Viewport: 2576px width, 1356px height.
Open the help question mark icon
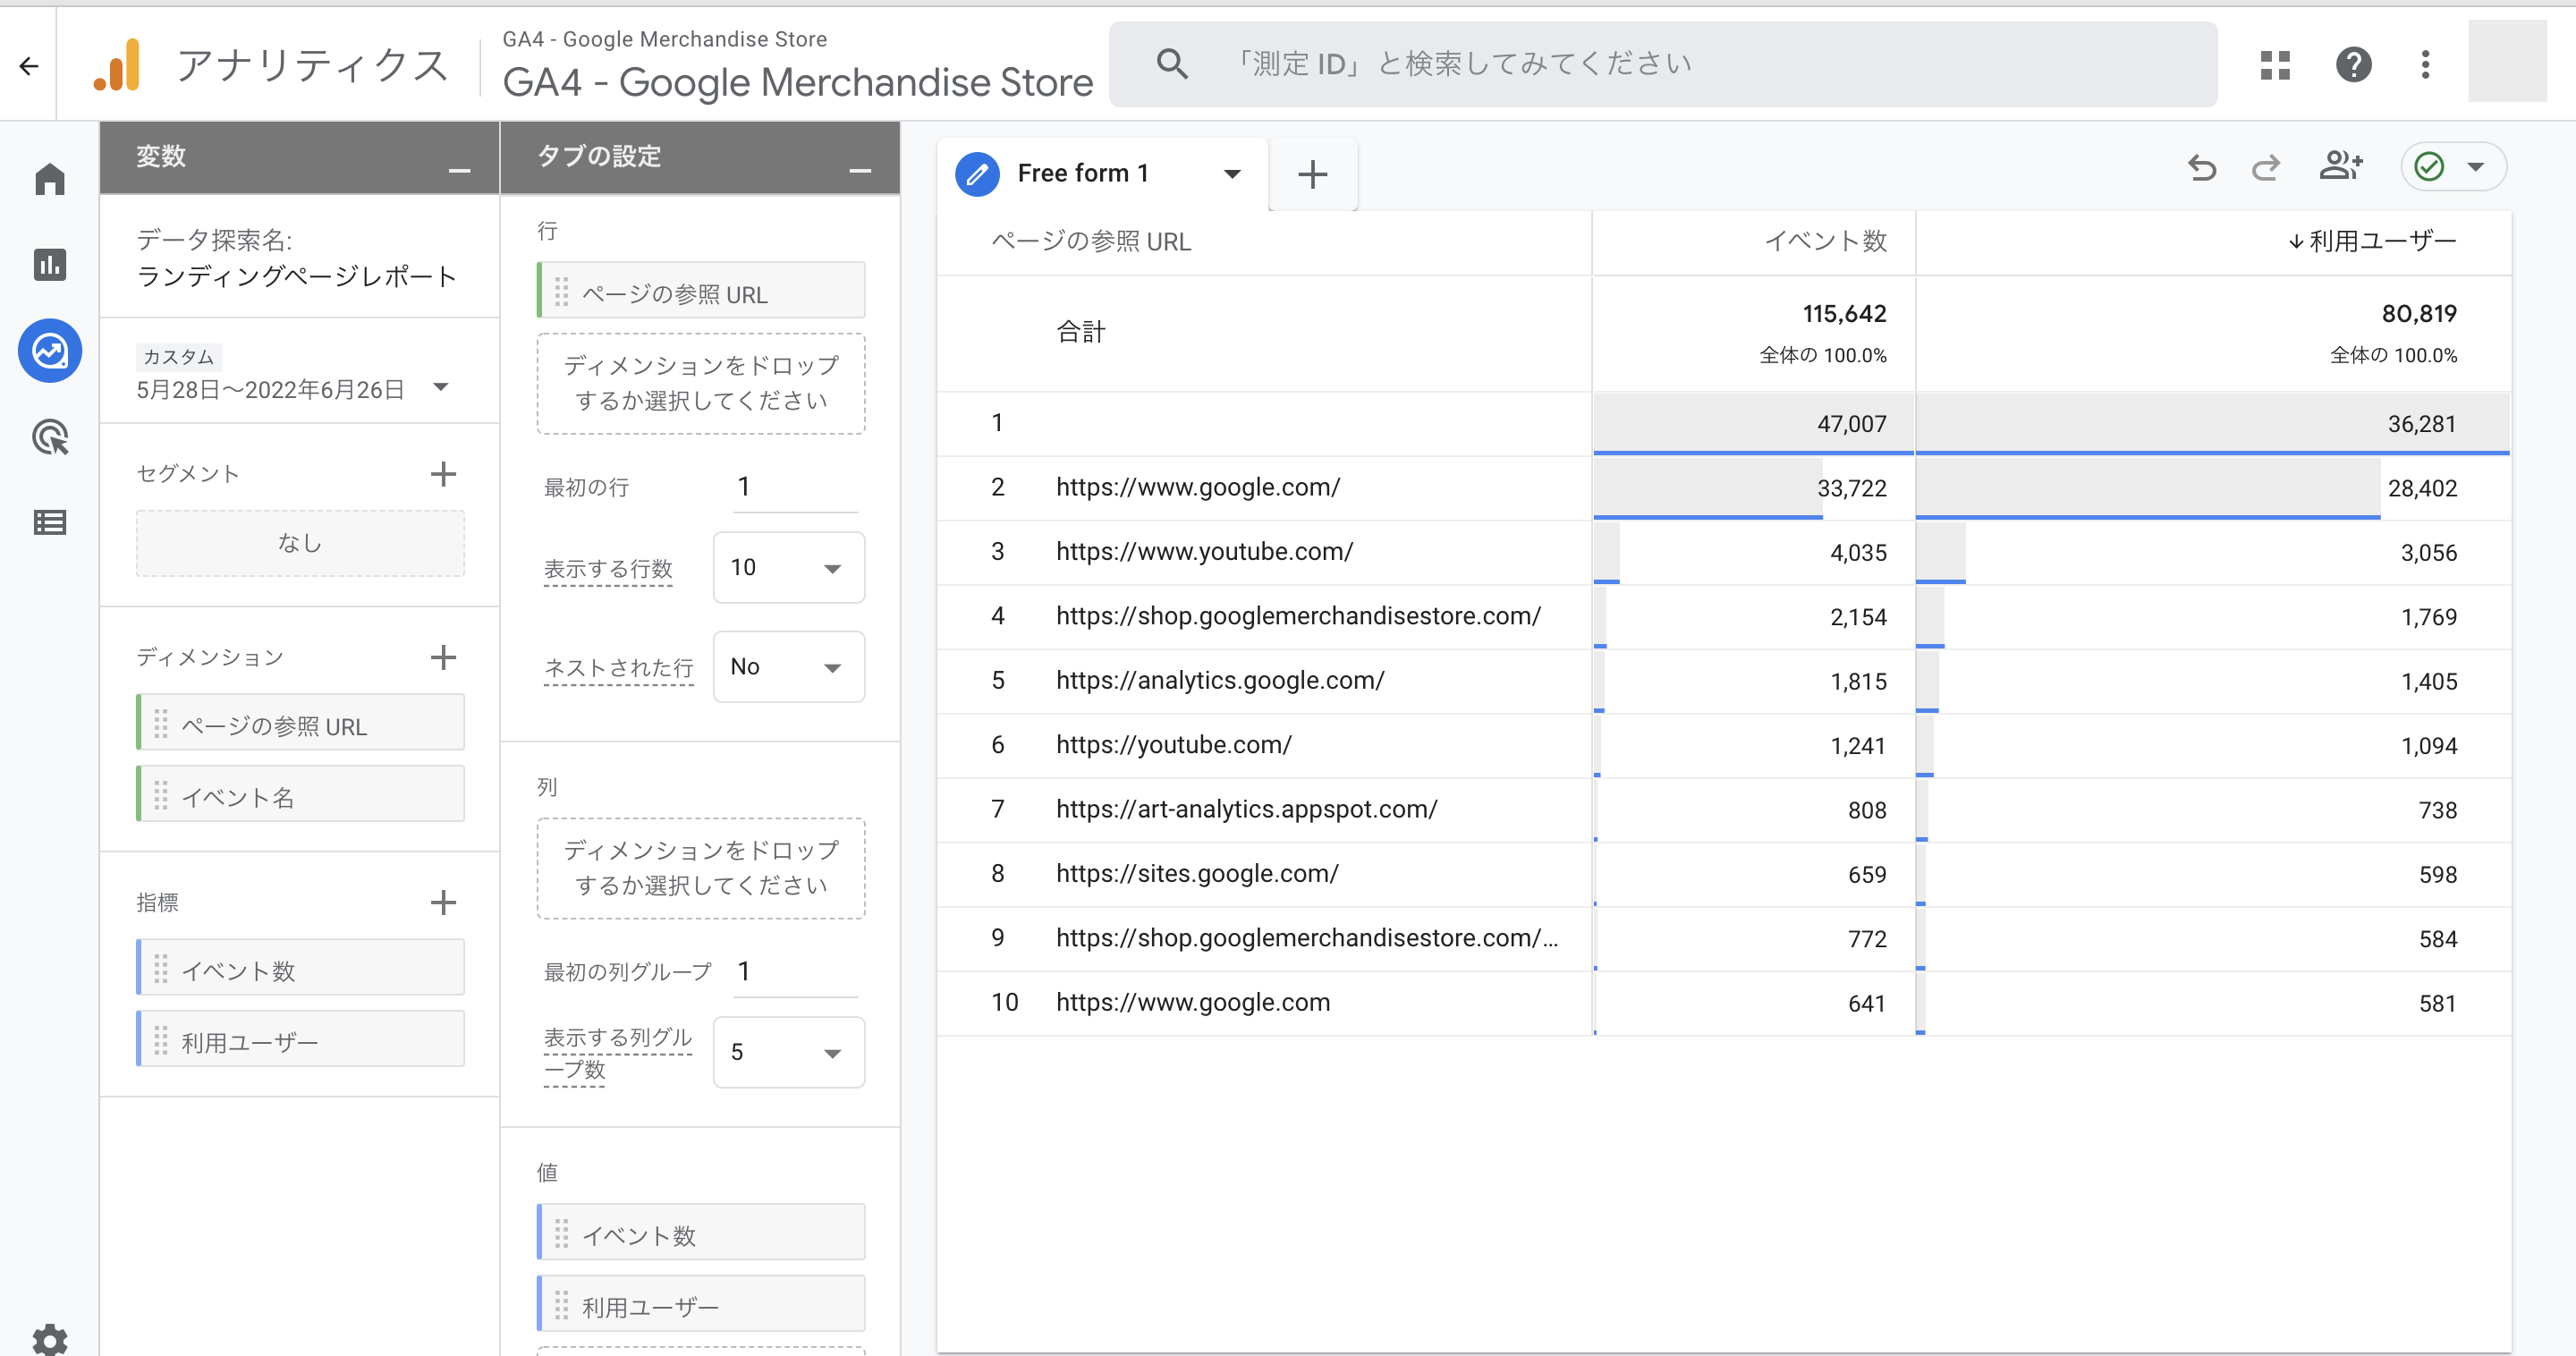[2353, 65]
